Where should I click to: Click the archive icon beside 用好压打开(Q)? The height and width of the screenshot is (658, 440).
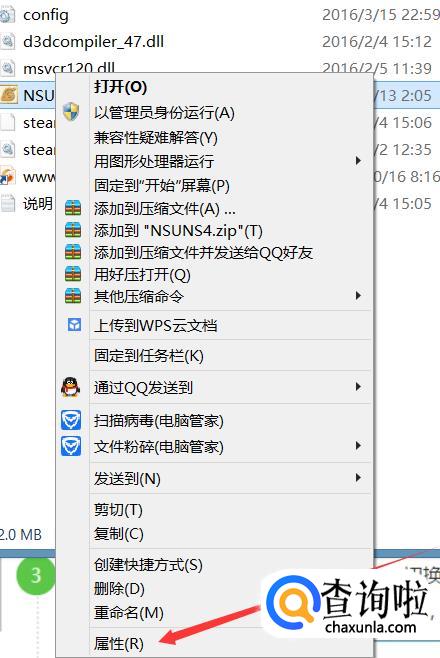tap(73, 274)
